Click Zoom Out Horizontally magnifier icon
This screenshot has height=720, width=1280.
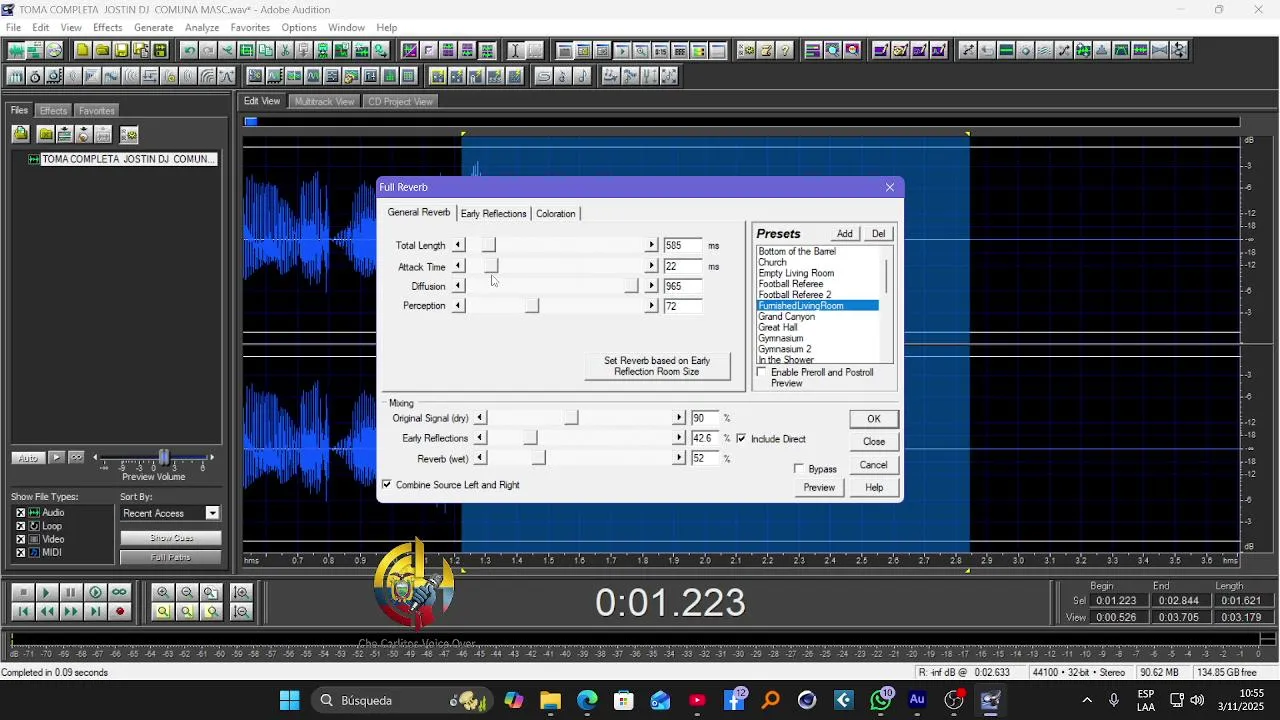[187, 592]
